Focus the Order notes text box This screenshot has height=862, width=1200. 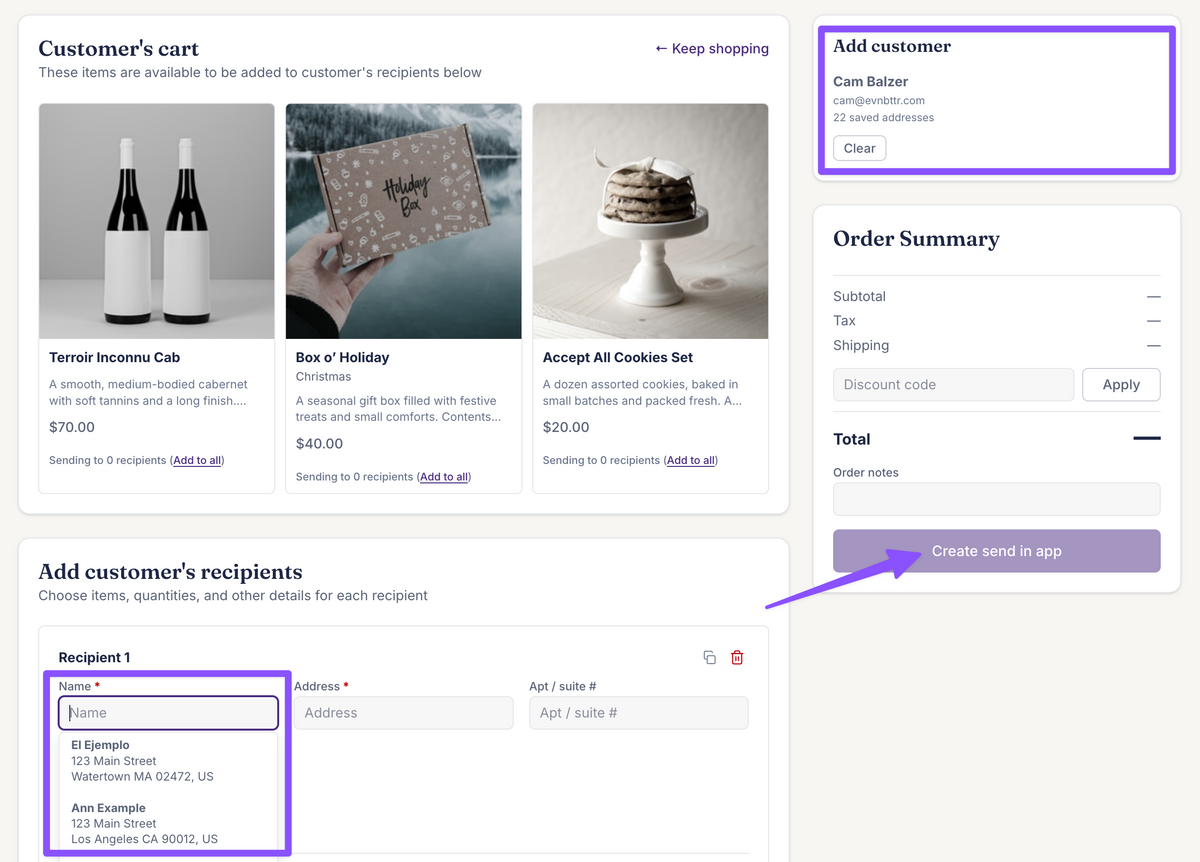point(996,499)
